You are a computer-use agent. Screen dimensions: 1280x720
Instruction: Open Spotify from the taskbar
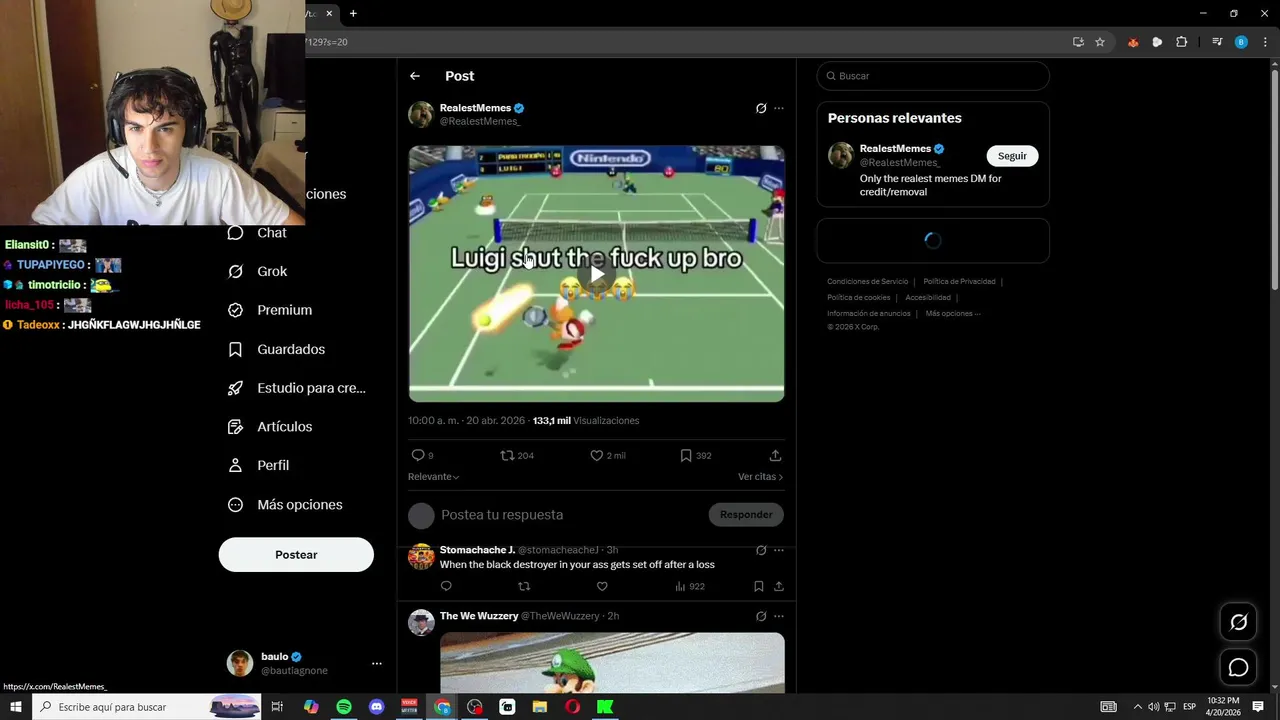[344, 707]
